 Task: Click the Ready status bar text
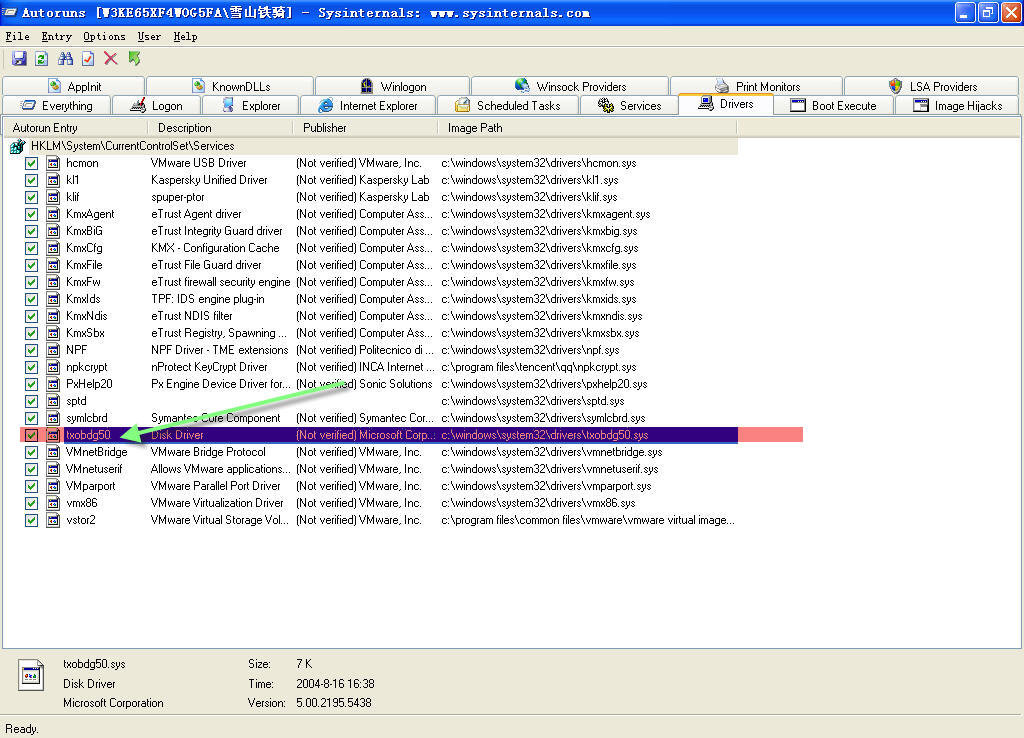click(22, 729)
